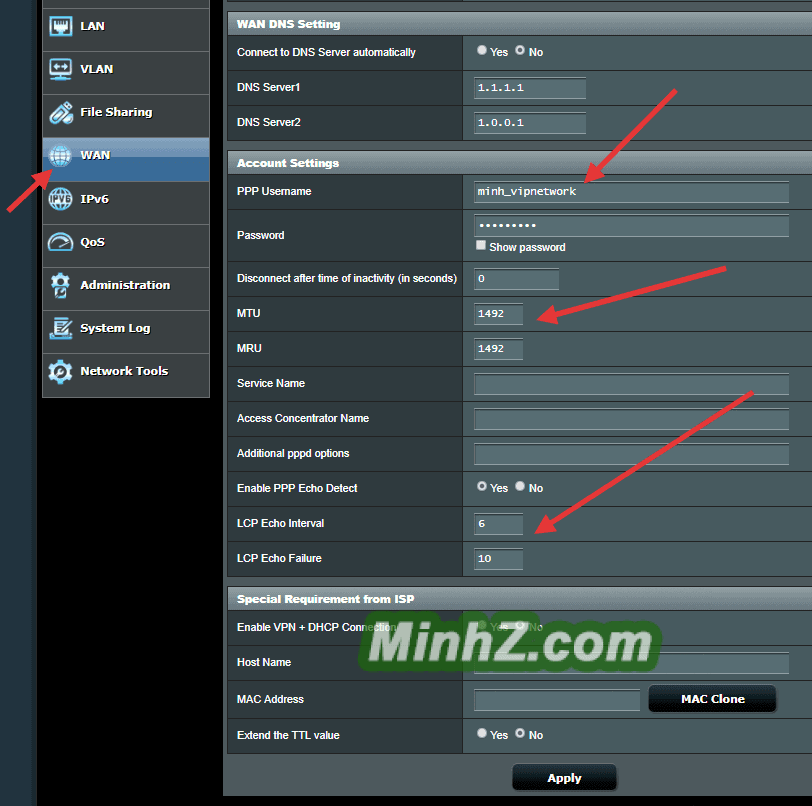
Task: Focus the DNS Server1 field
Action: click(x=529, y=88)
